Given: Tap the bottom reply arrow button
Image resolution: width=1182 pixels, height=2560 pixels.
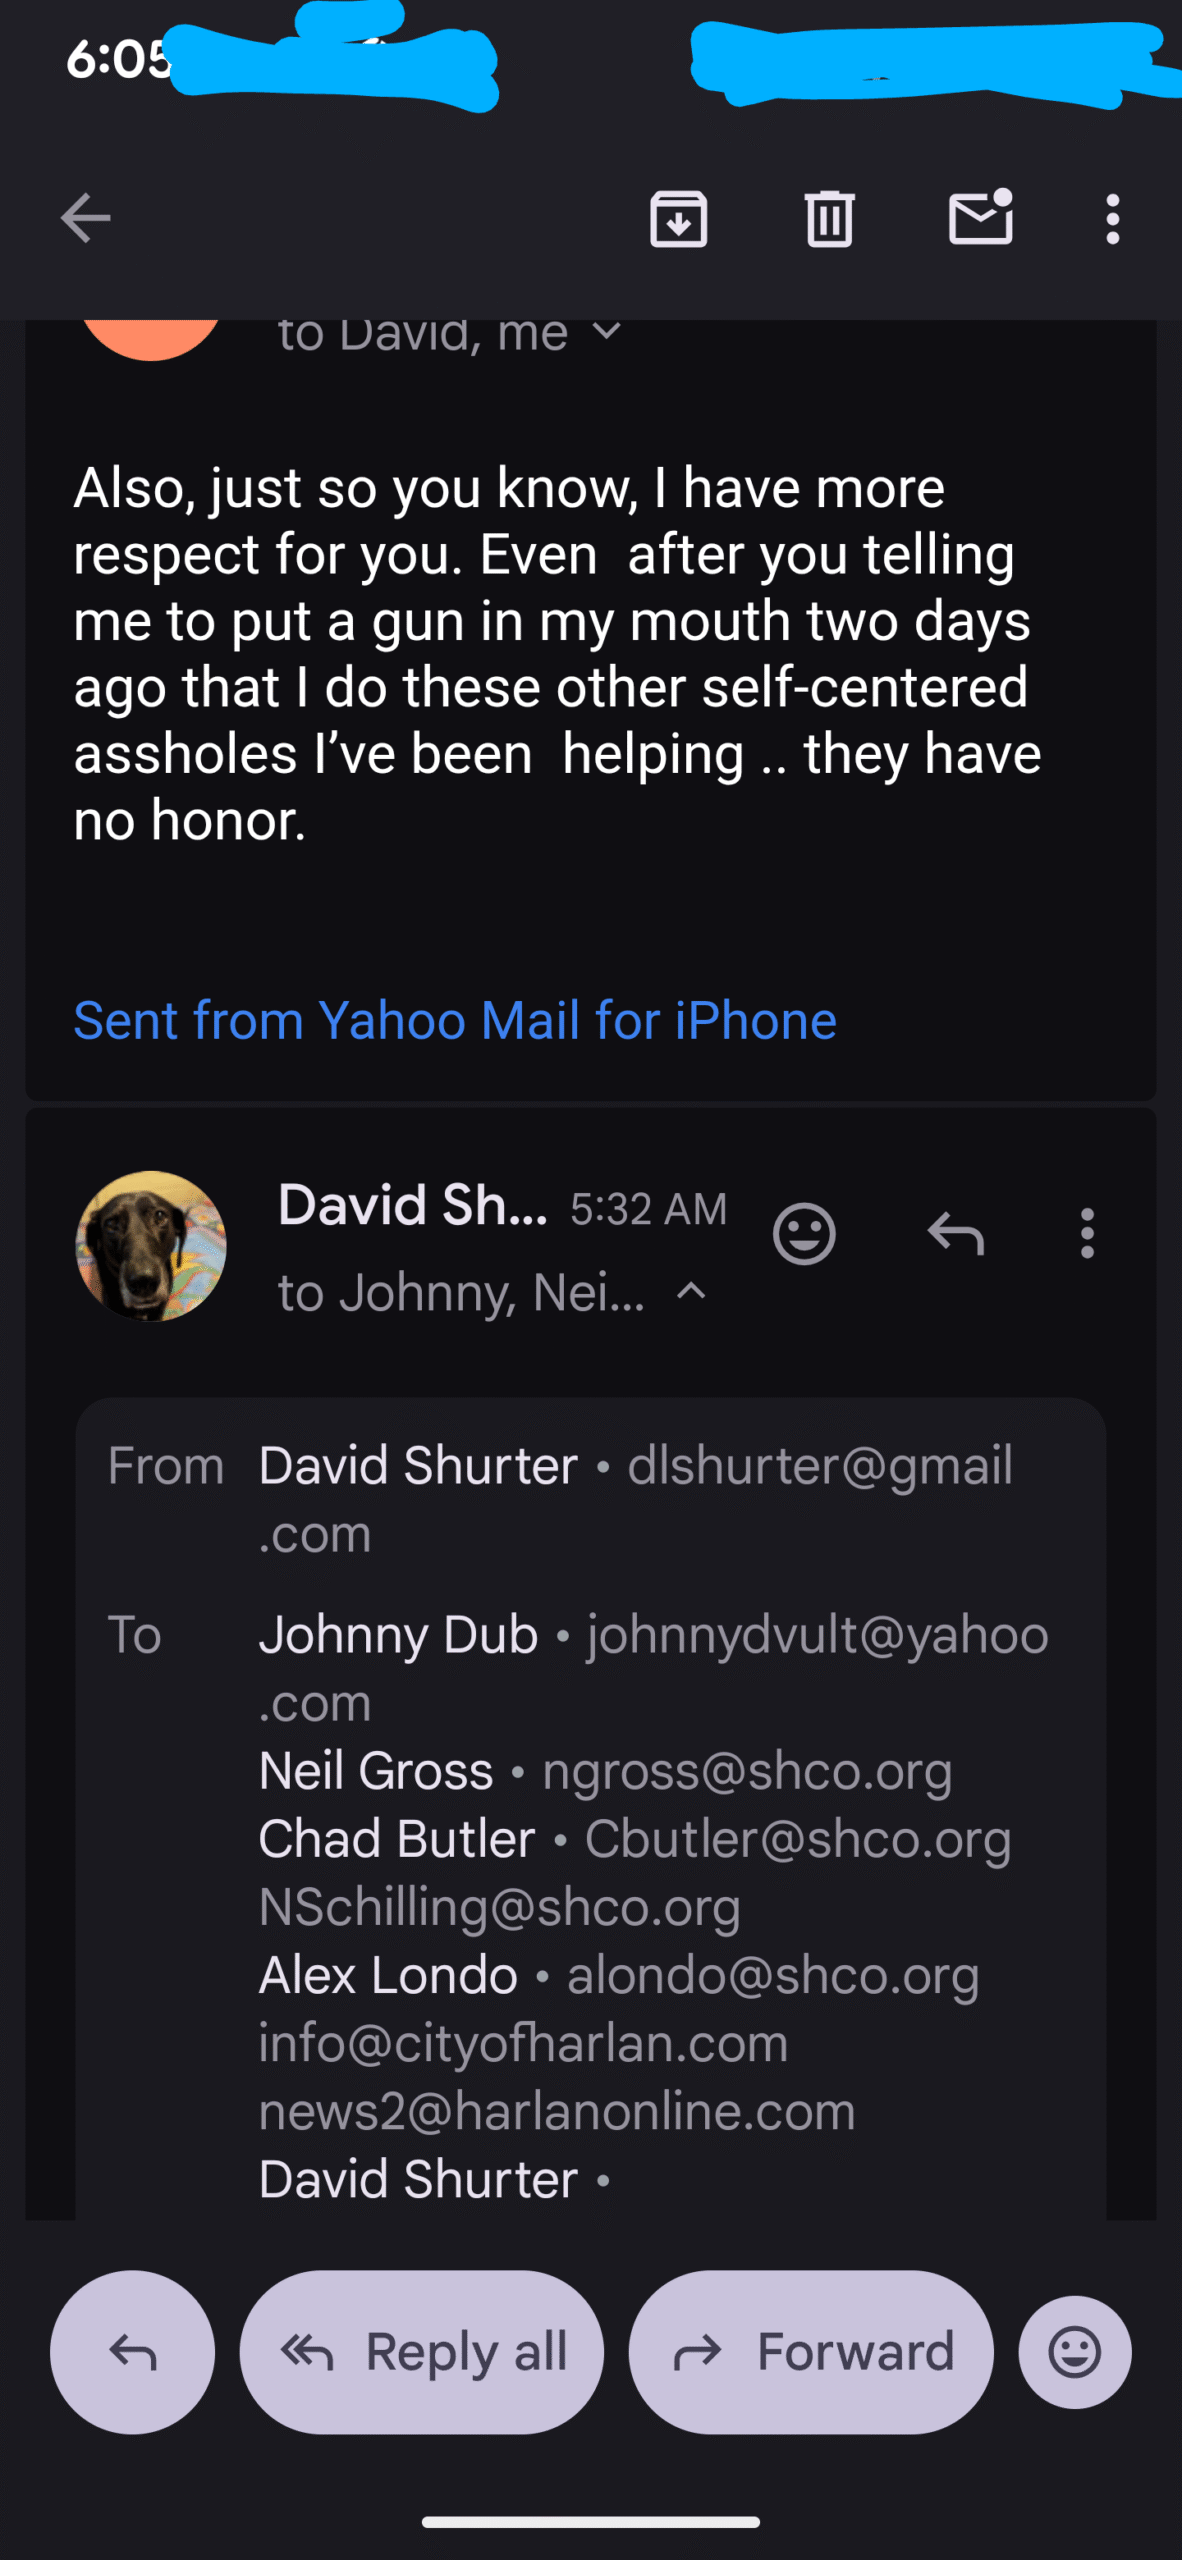Looking at the screenshot, I should 132,2352.
